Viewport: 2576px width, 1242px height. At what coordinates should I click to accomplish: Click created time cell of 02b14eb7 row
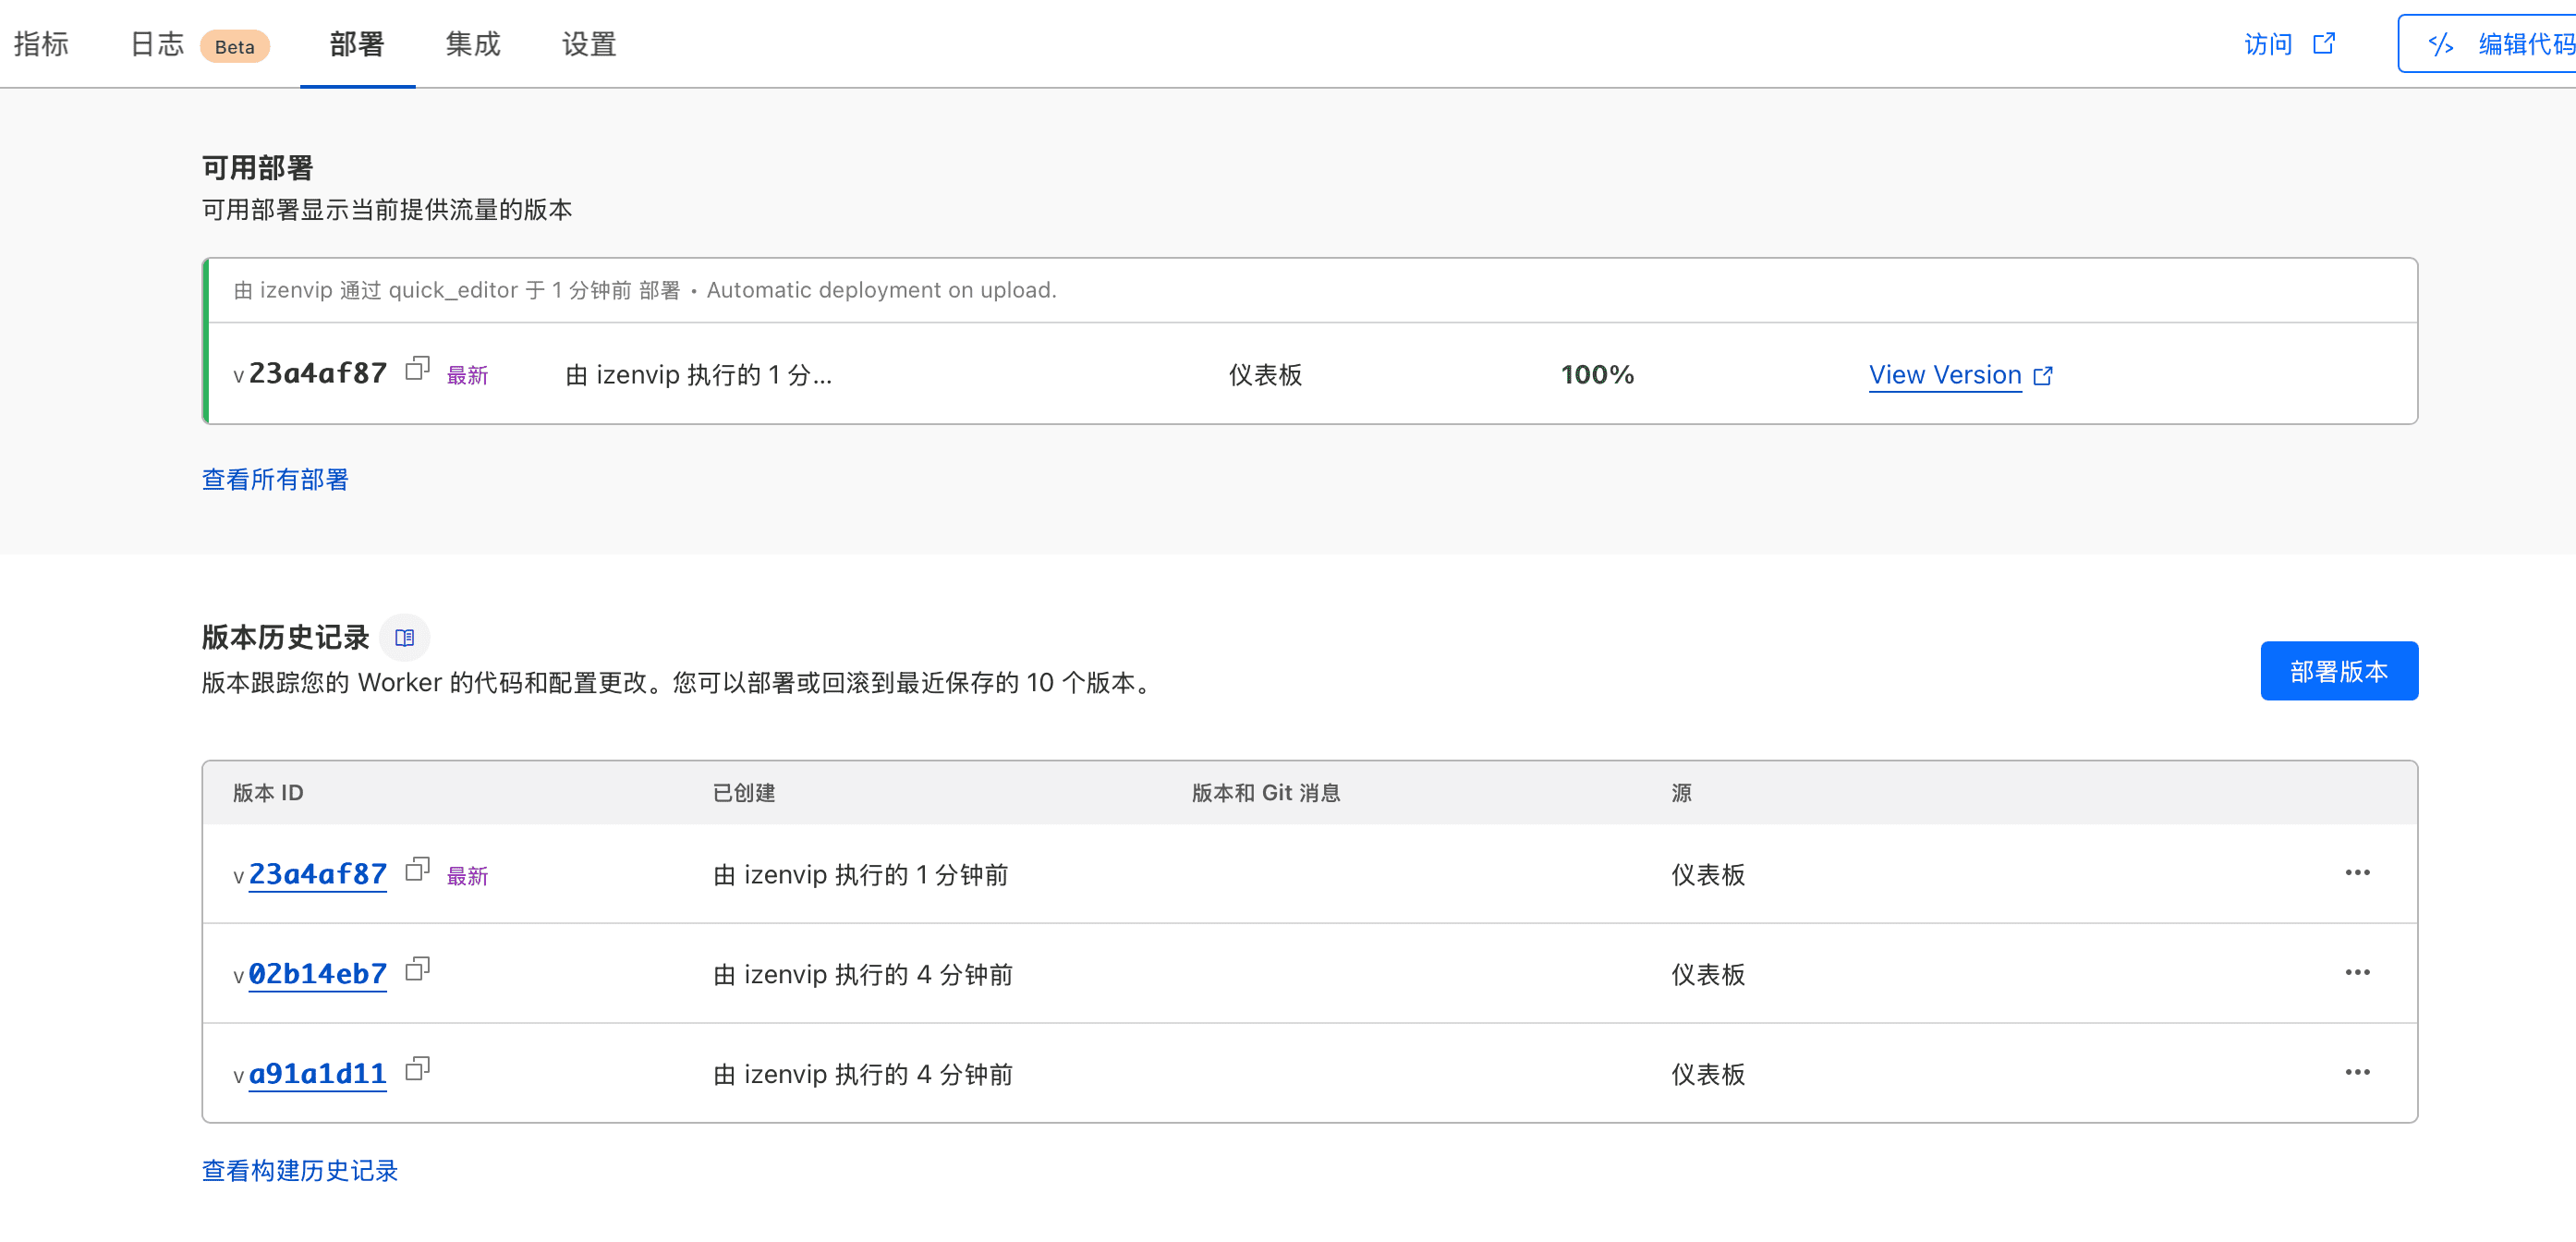click(x=863, y=975)
